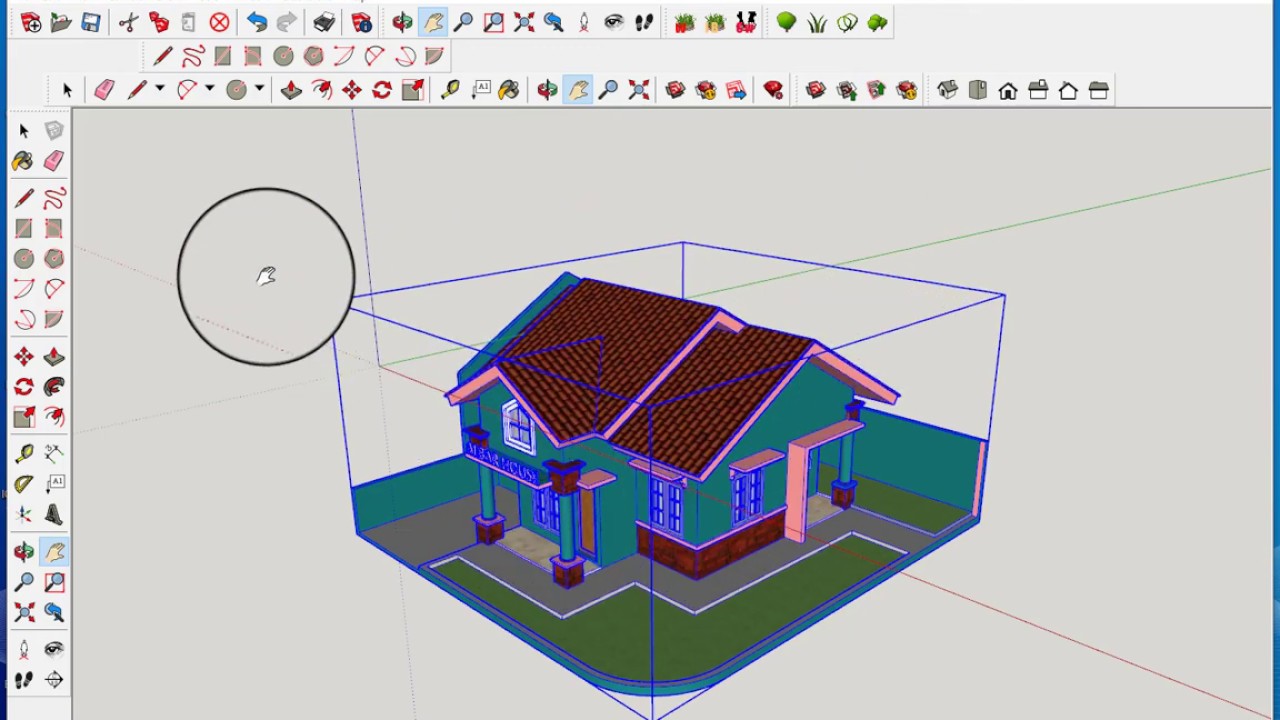This screenshot has width=1280, height=720.
Task: Choose the 3D Text tool
Action: (x=54, y=514)
